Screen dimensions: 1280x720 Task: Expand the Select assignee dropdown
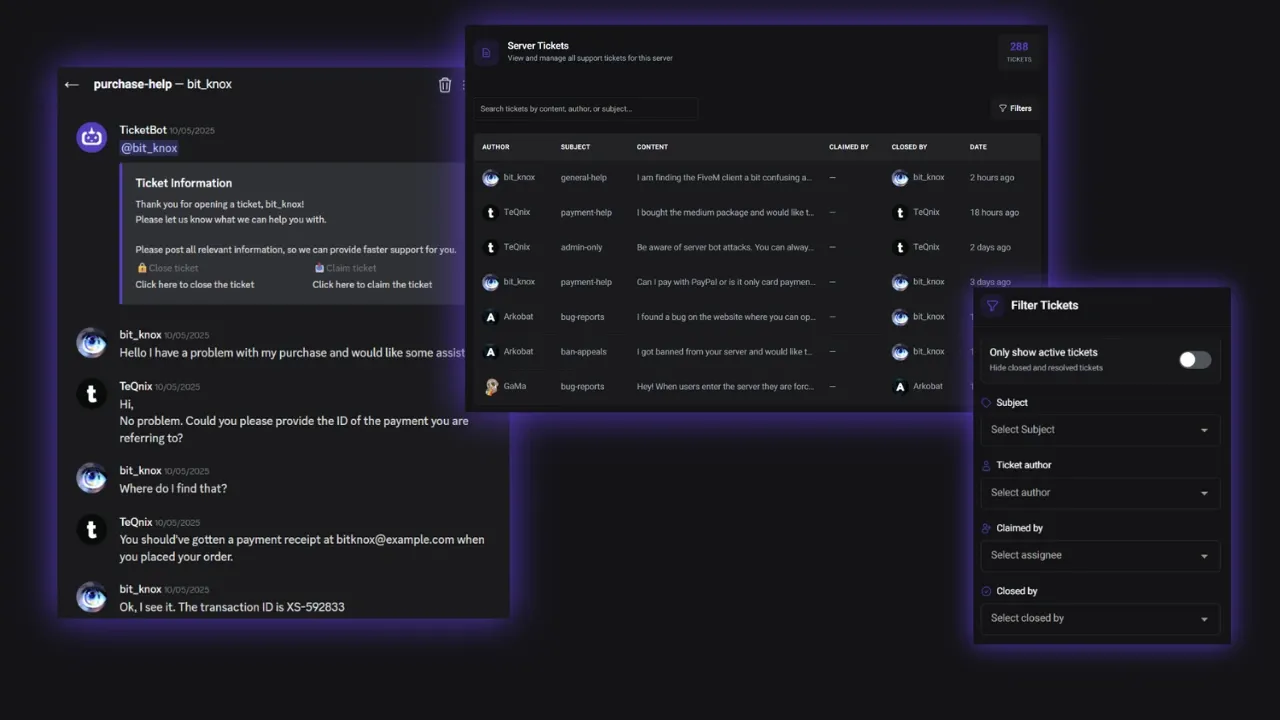1099,556
